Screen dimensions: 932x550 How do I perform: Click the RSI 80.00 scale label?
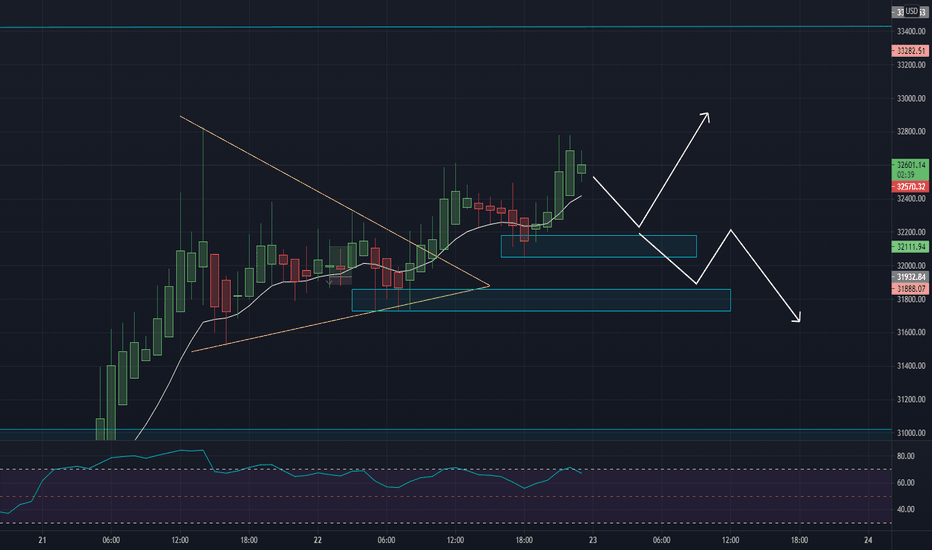905,456
